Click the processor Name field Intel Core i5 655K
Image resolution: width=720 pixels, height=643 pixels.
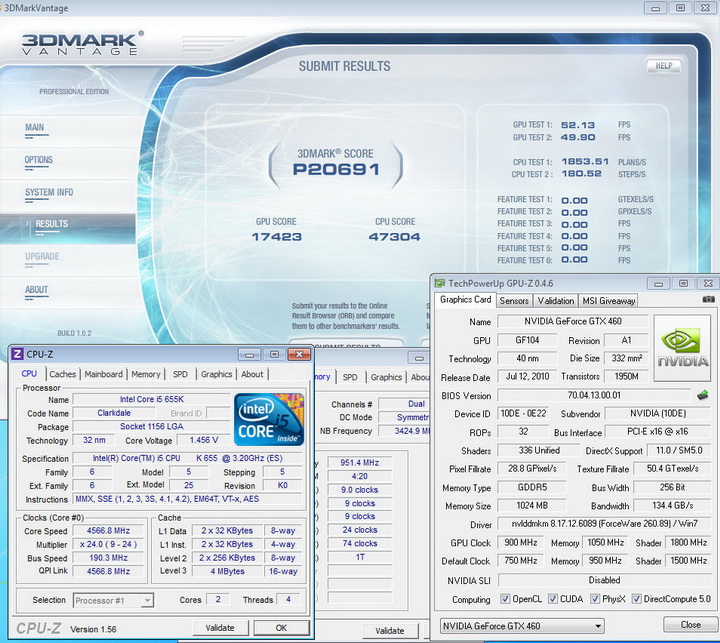152,400
